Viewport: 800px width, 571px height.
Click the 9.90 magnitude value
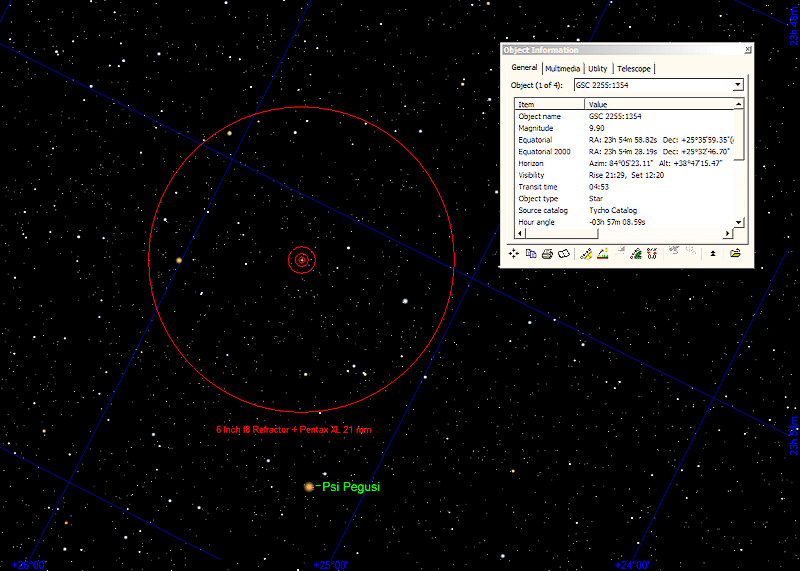tap(596, 128)
